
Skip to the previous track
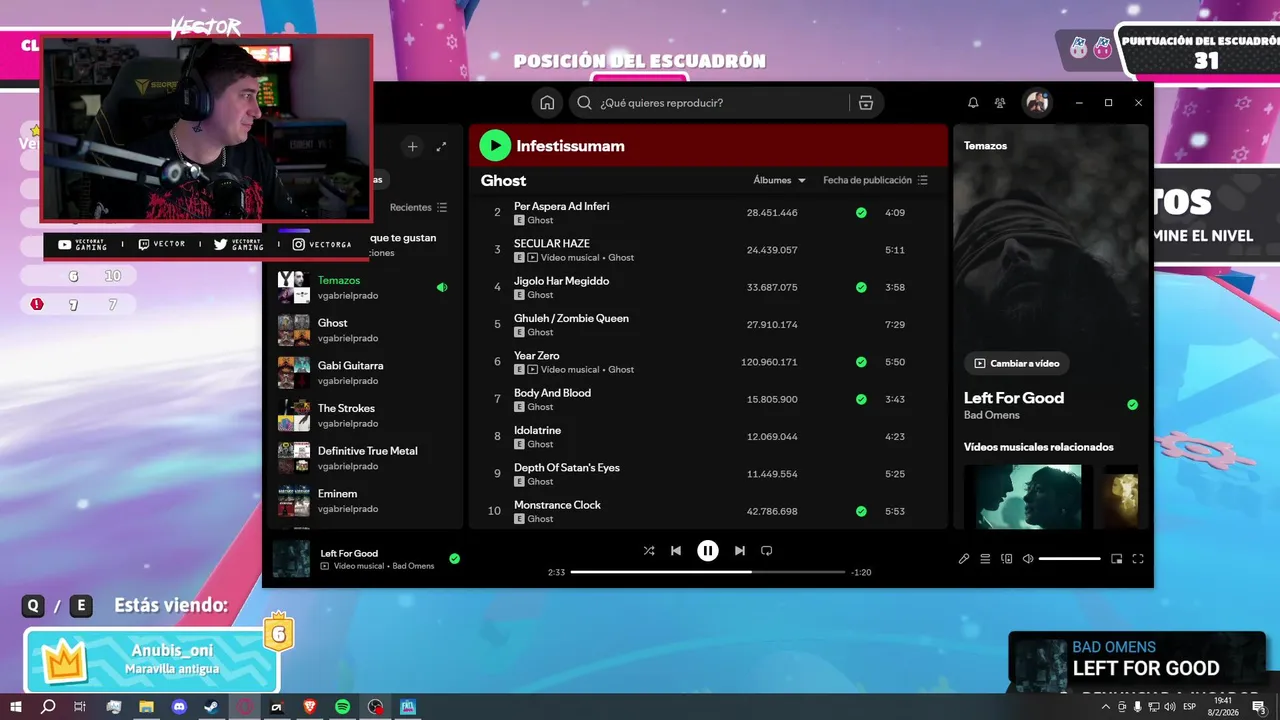(676, 551)
